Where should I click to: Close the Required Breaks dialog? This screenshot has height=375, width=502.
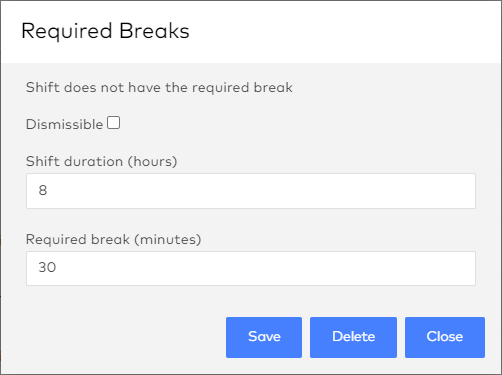445,337
